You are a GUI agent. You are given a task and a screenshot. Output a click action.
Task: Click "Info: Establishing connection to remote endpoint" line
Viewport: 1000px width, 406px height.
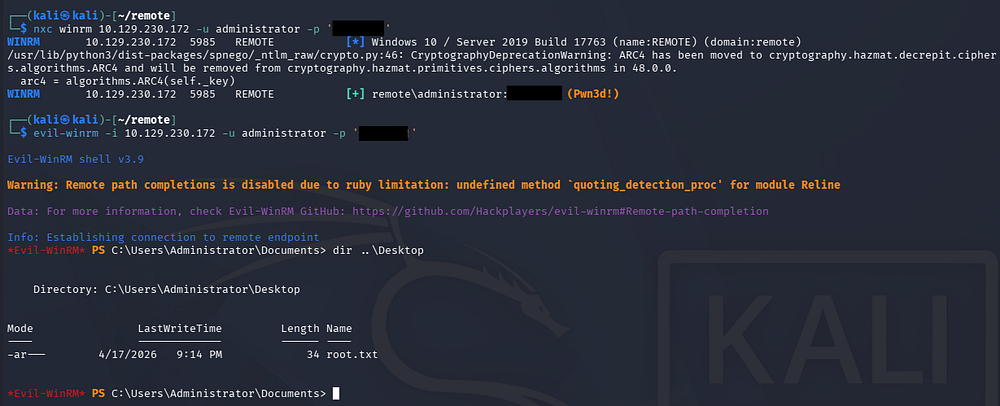point(163,237)
